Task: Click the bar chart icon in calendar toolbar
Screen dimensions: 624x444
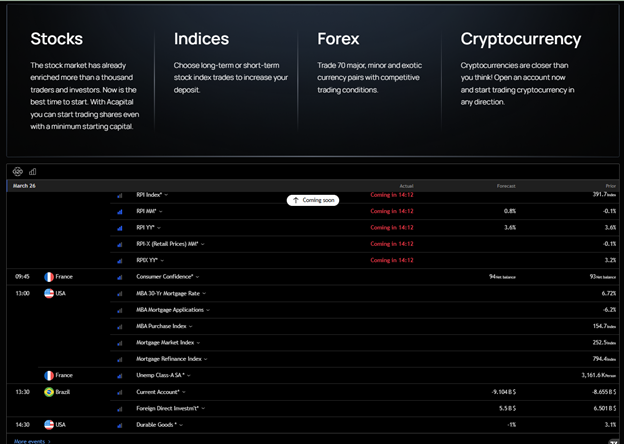Action: tap(32, 171)
